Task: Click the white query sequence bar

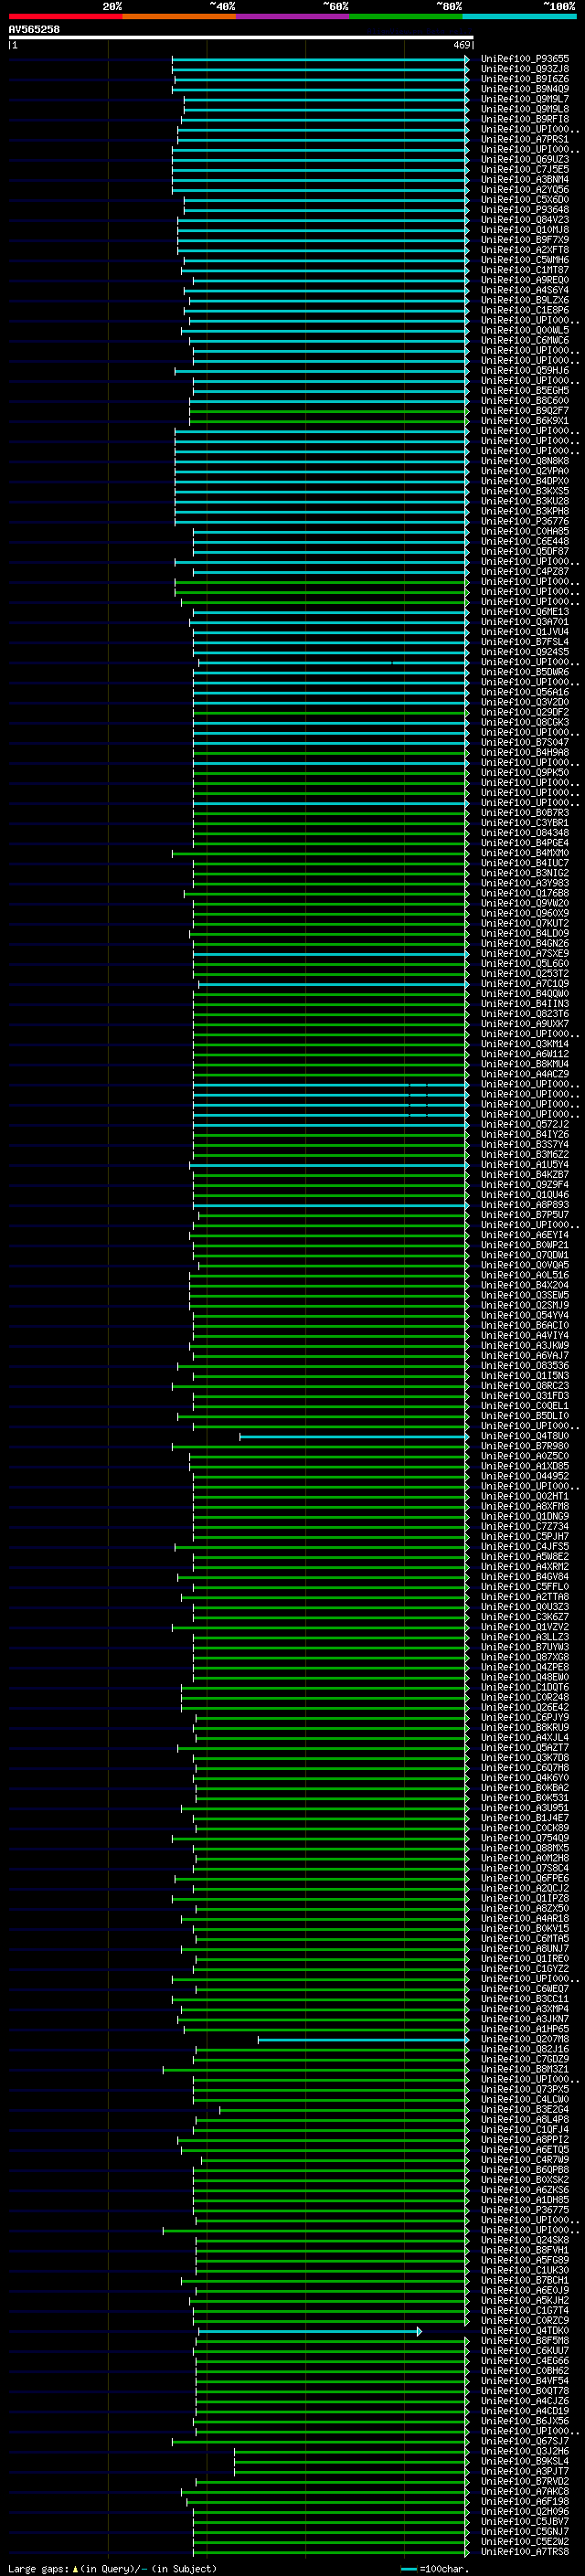Action: 241,37
